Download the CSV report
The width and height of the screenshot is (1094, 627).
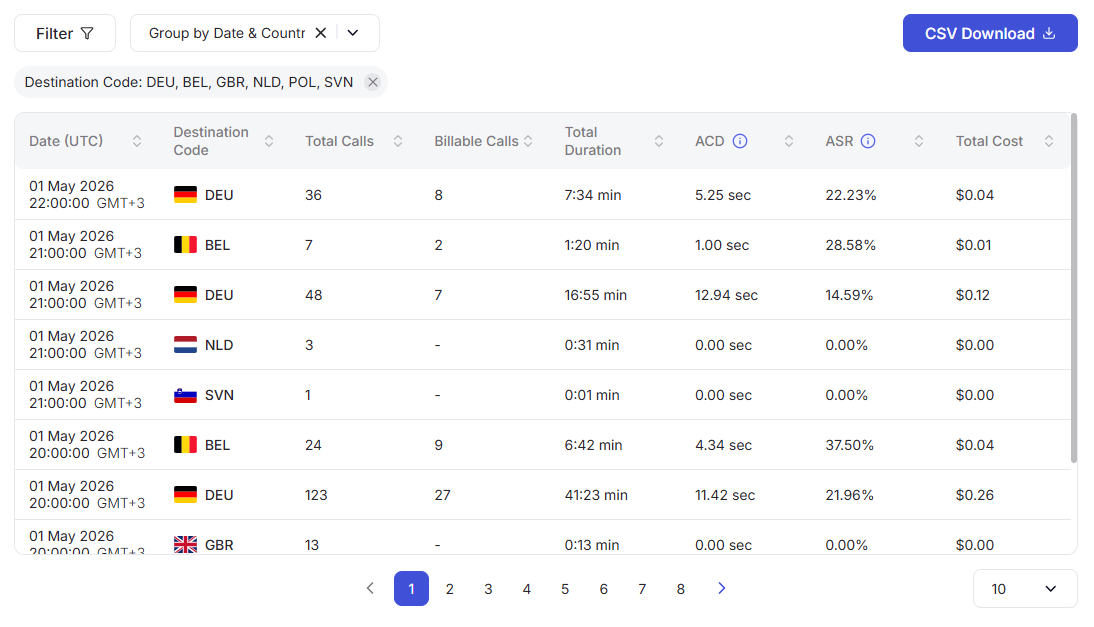(x=990, y=33)
